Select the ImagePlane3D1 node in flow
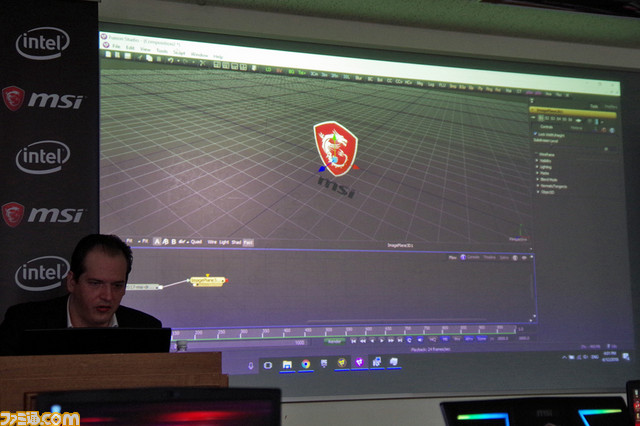The height and width of the screenshot is (426, 640). [207, 281]
